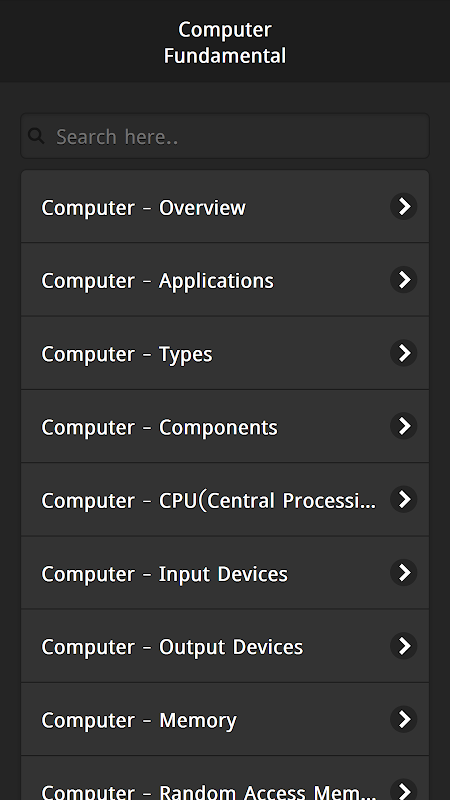Click the search magnifier icon

[x=36, y=136]
